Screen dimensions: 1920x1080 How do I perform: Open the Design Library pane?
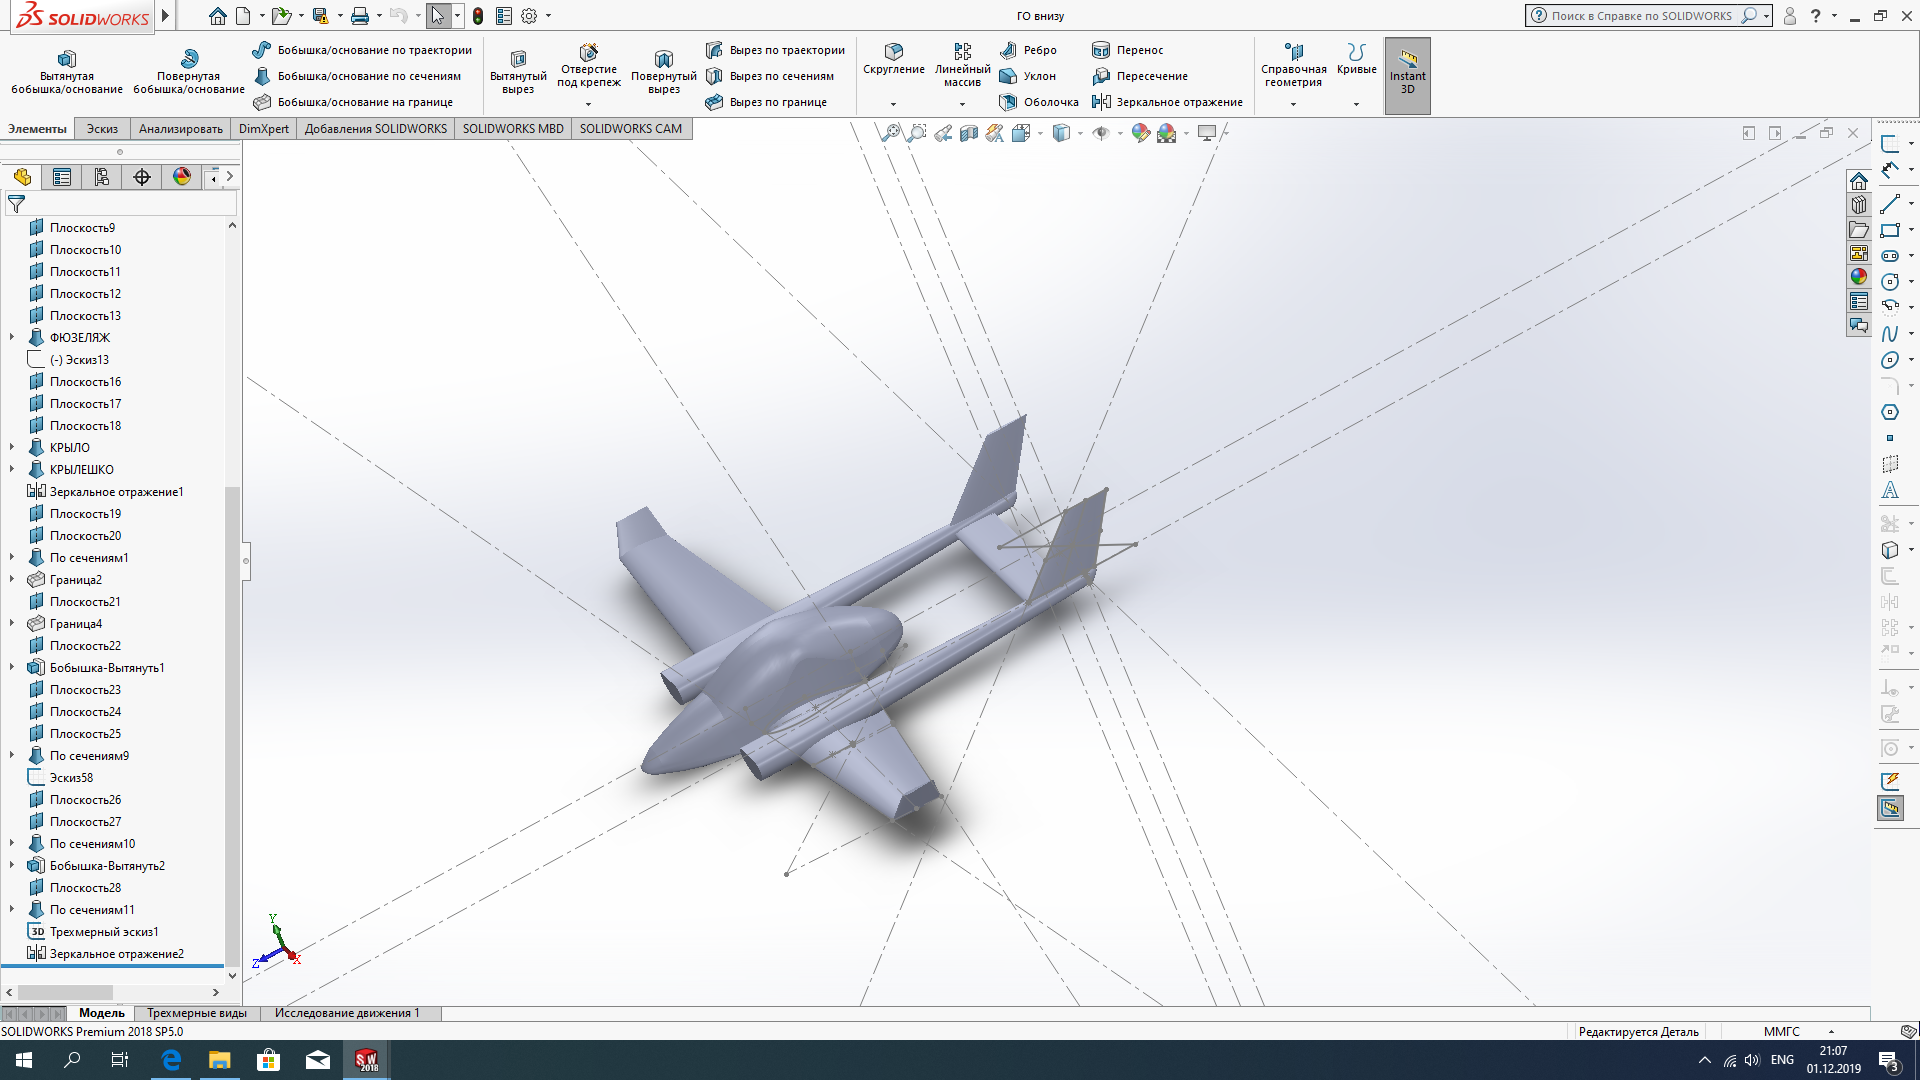pyautogui.click(x=1858, y=205)
